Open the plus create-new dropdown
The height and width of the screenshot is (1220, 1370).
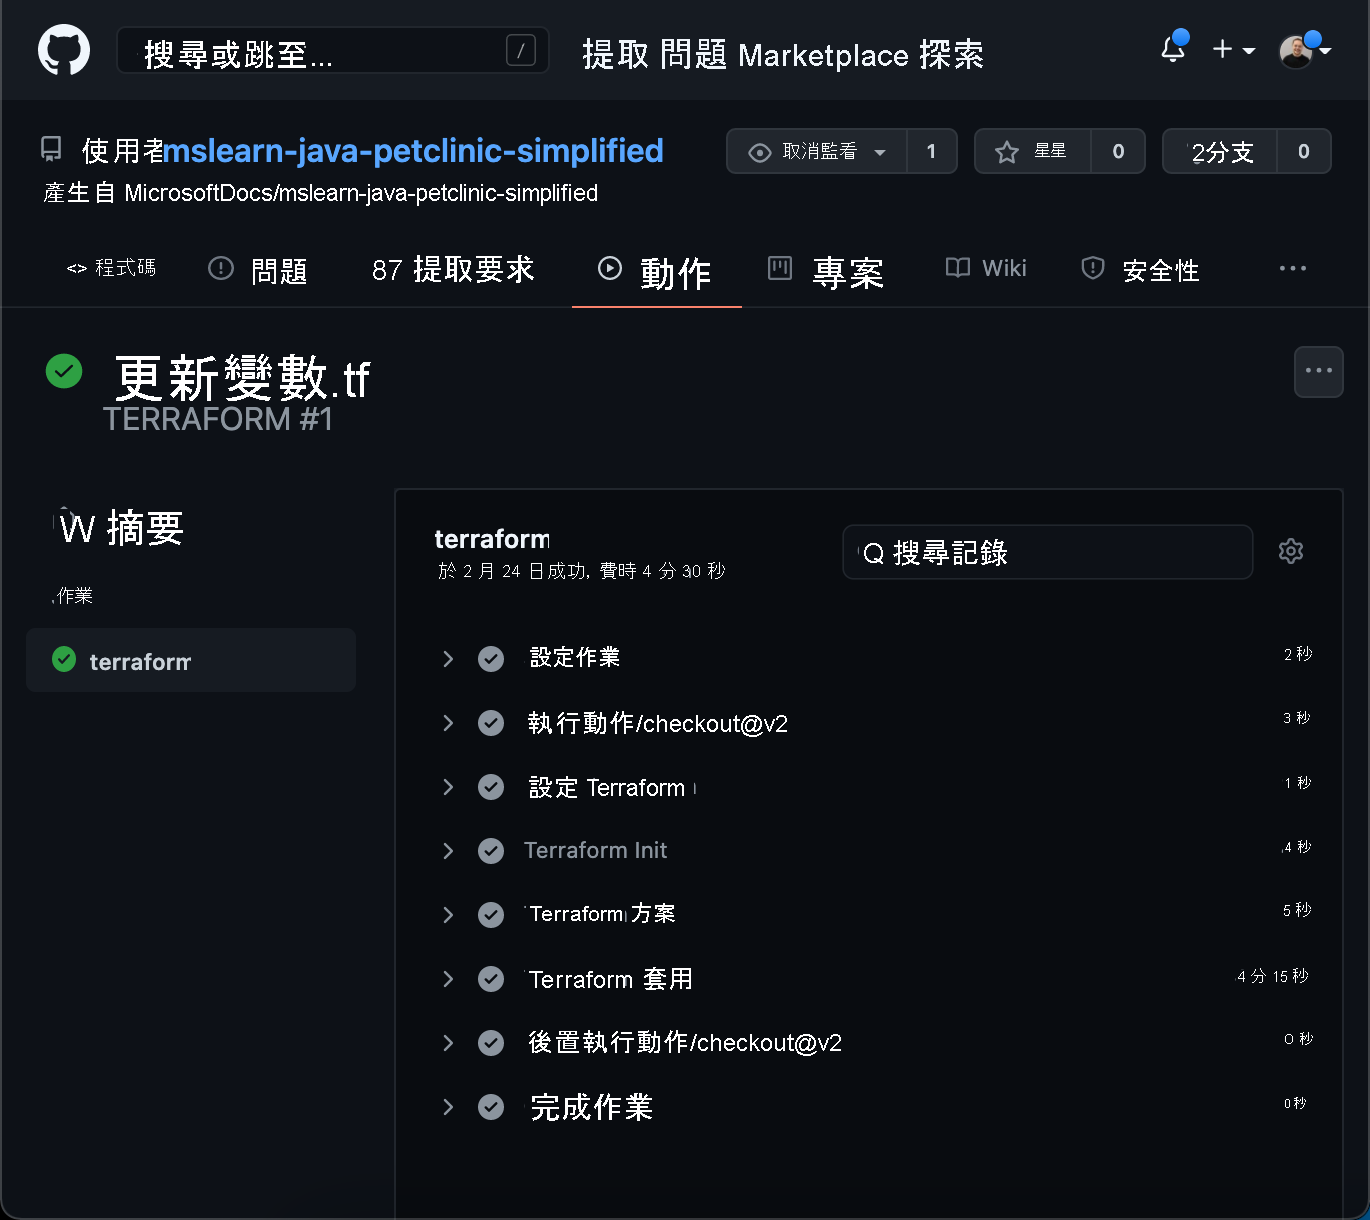(x=1233, y=49)
